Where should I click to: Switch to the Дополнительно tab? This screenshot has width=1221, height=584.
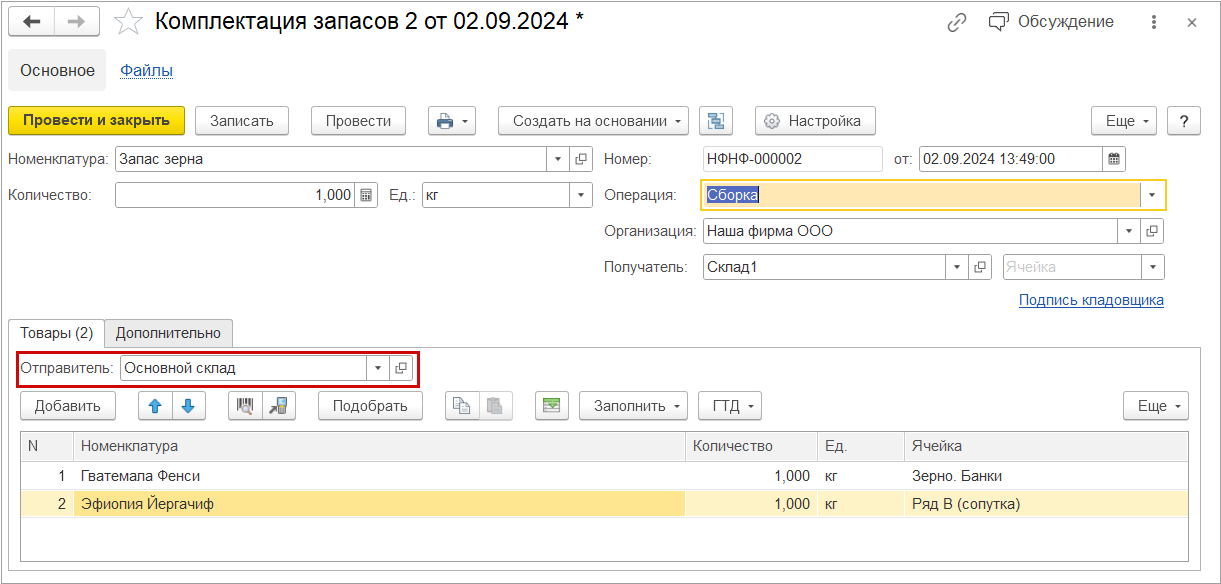pyautogui.click(x=169, y=333)
